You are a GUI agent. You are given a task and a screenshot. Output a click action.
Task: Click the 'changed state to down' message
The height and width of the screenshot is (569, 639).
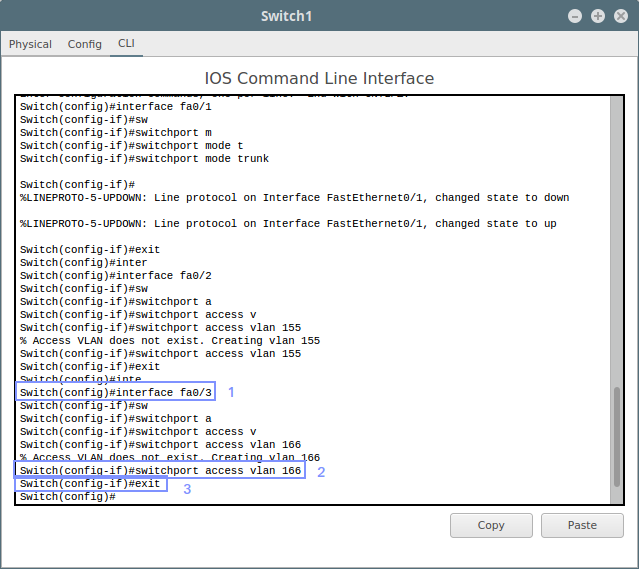tap(294, 198)
